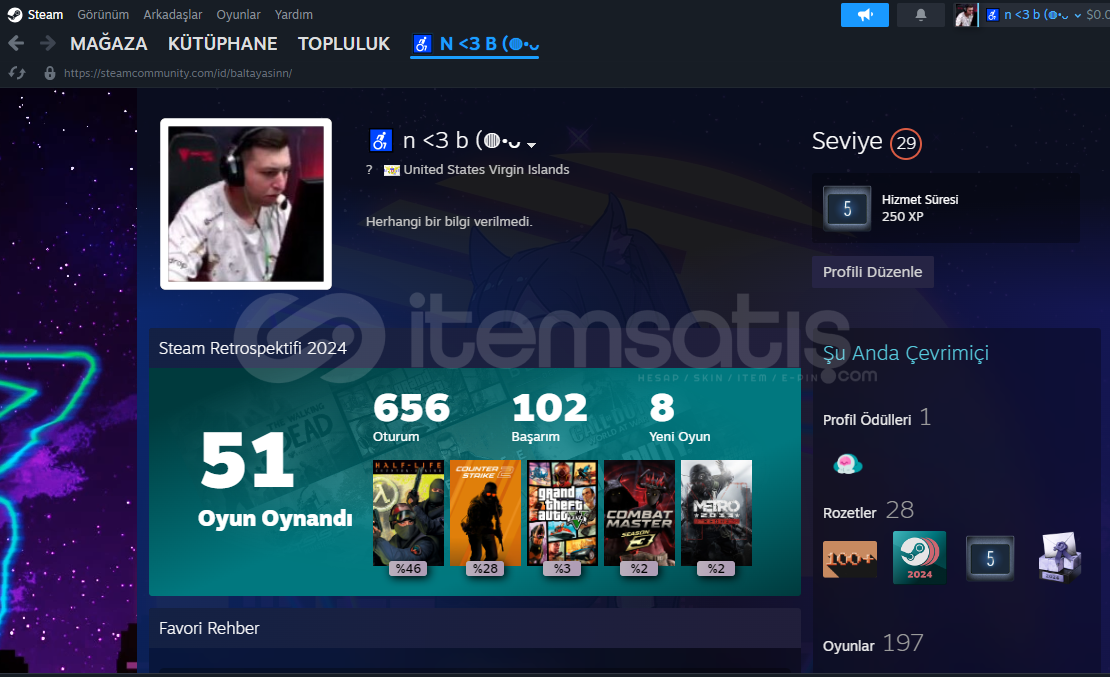1110x677 pixels.
Task: Click the steamcommunity.com URL address
Action: coord(178,73)
